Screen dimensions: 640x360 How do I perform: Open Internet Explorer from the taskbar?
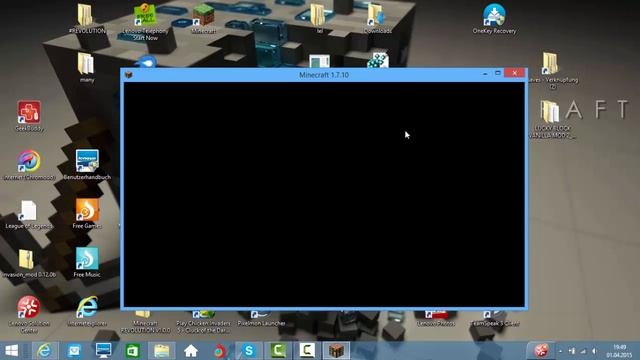tap(44, 351)
